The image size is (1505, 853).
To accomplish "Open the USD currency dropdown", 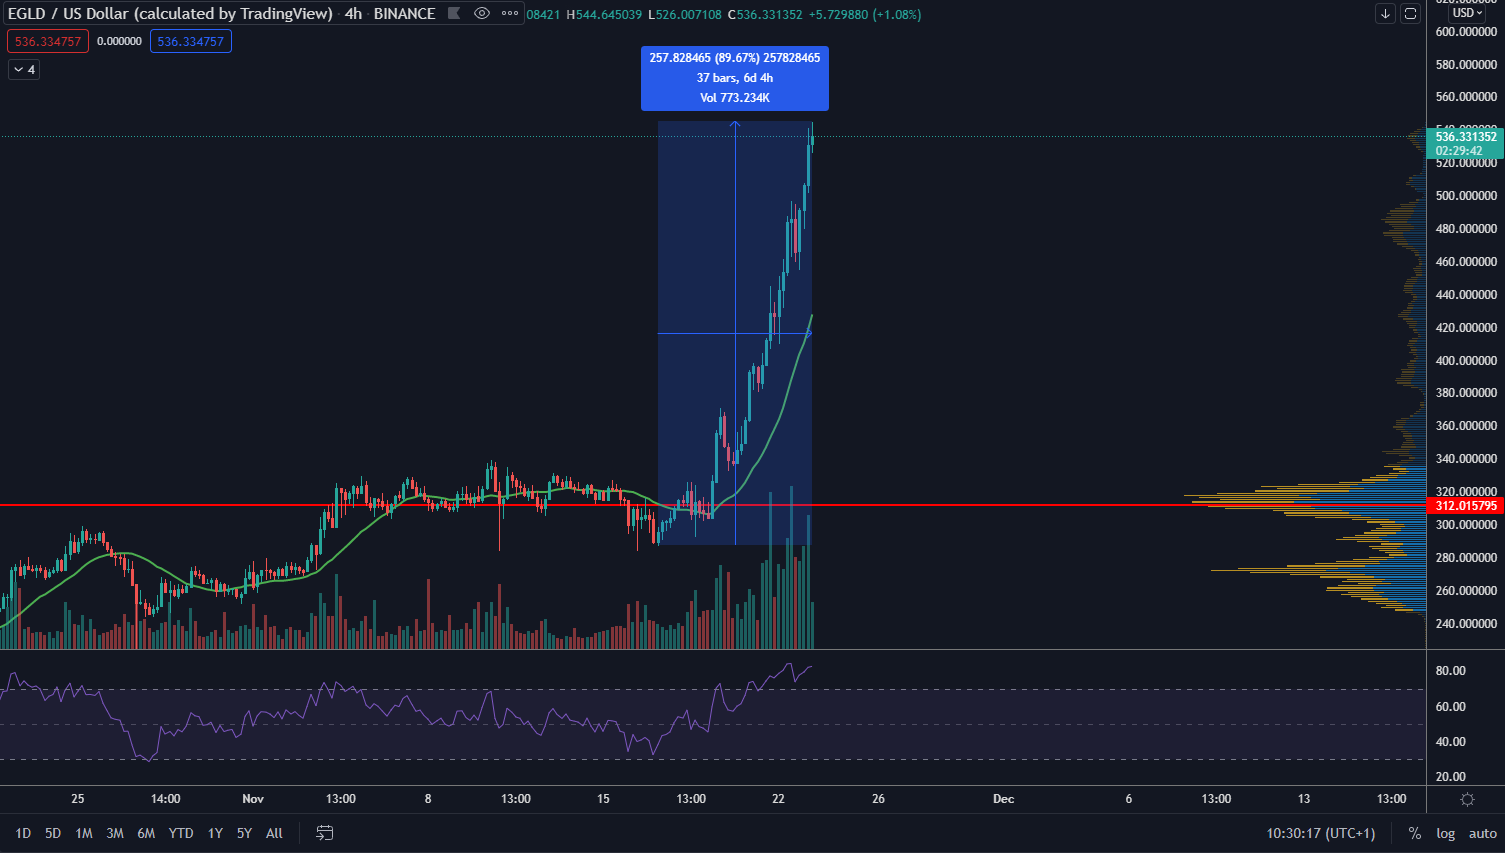I will point(1467,13).
